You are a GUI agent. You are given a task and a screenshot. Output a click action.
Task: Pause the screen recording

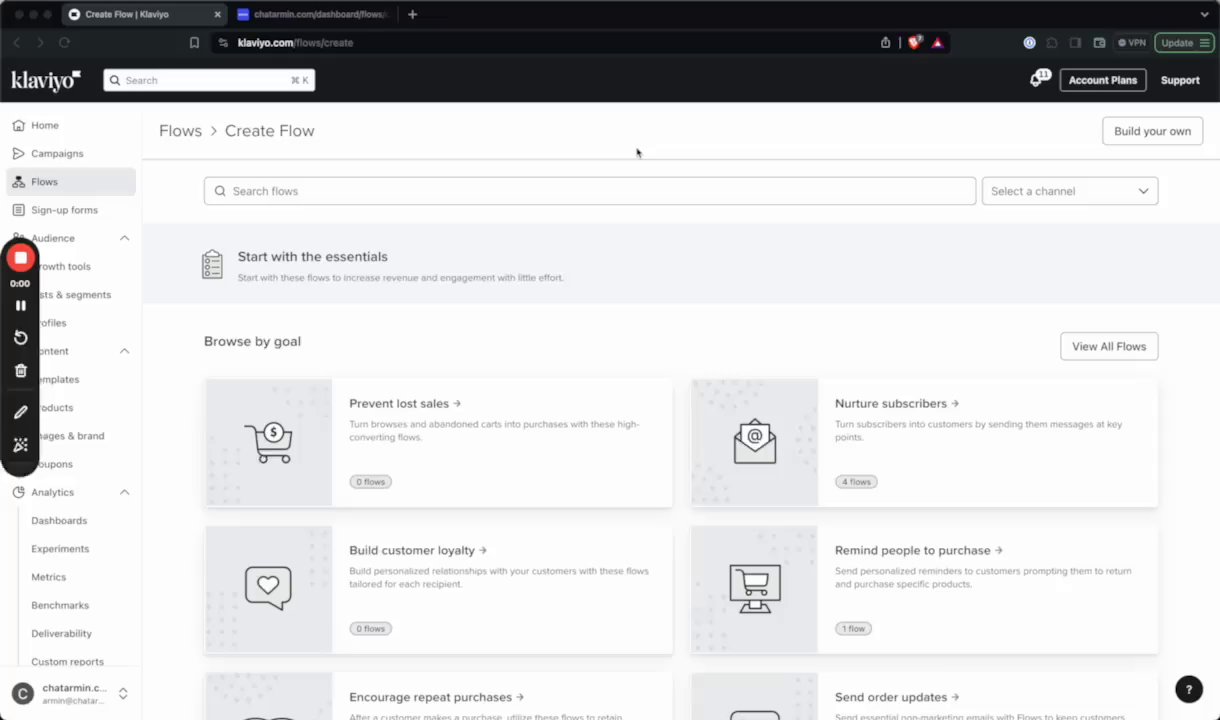20,305
